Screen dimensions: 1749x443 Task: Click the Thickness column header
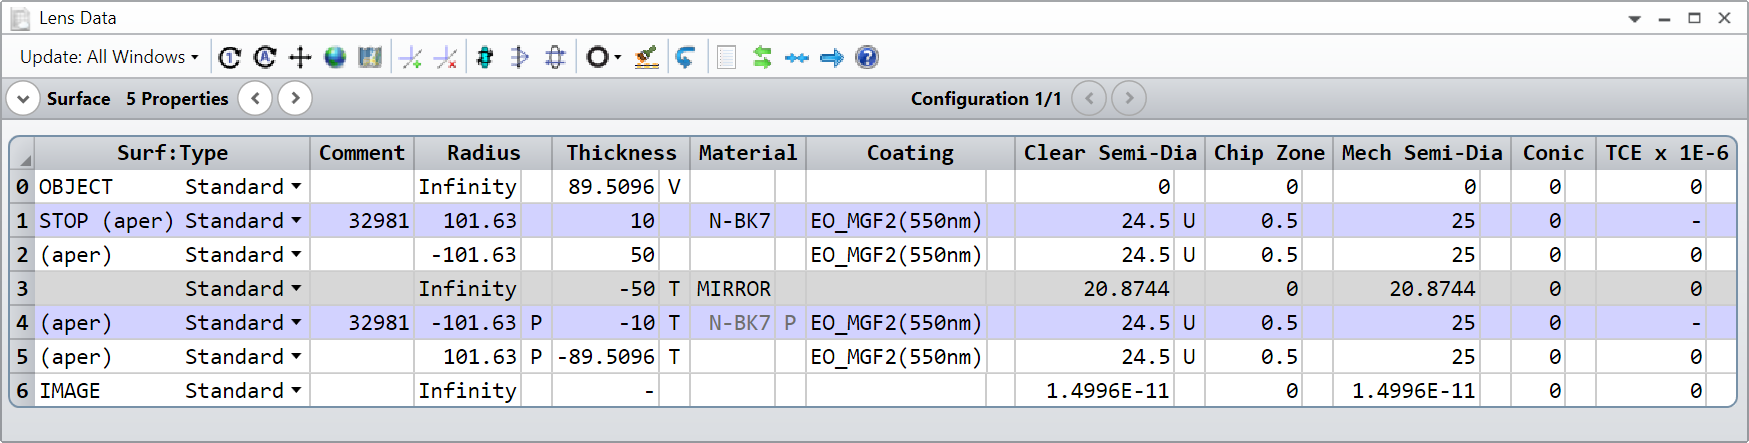[621, 153]
